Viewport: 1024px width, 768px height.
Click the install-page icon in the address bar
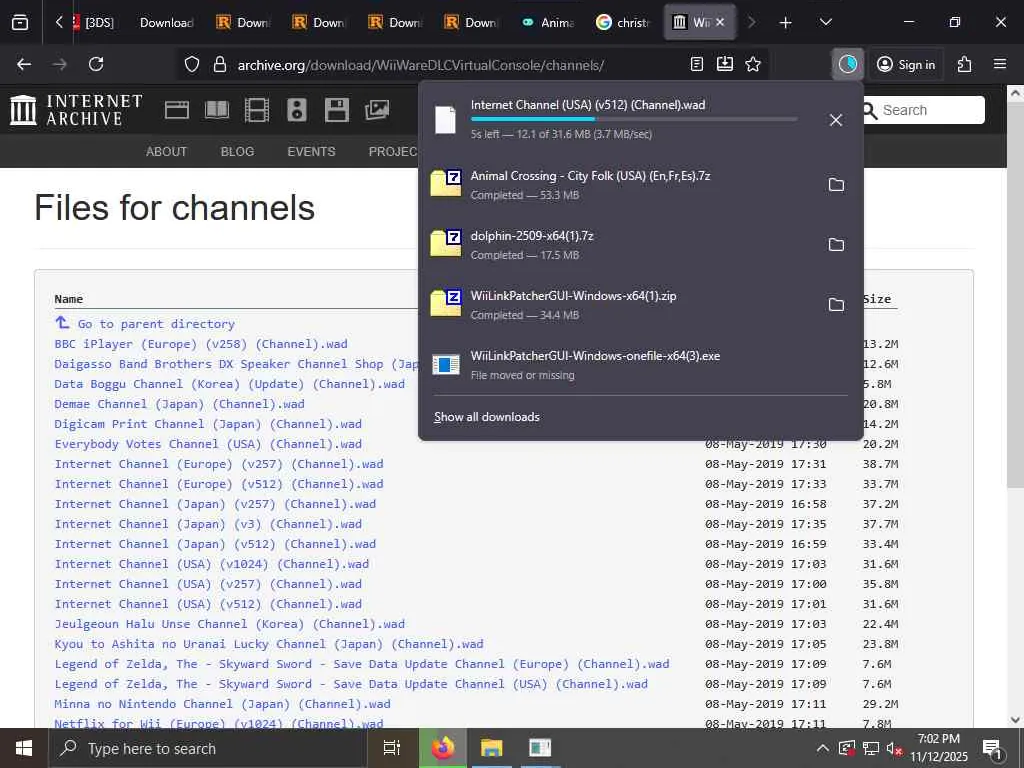pos(725,64)
